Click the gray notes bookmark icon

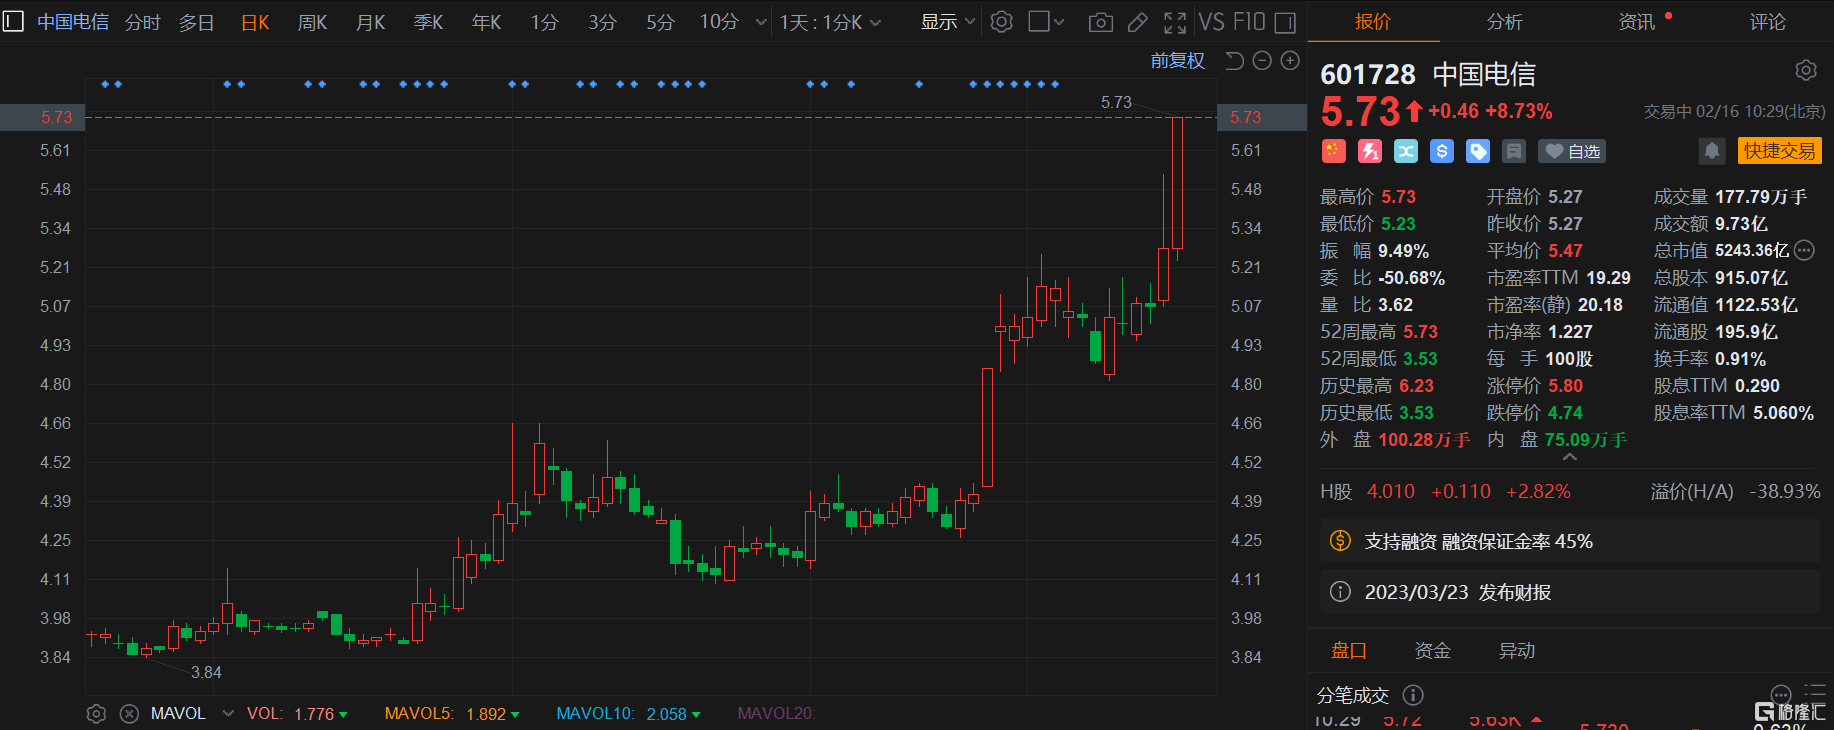1514,151
